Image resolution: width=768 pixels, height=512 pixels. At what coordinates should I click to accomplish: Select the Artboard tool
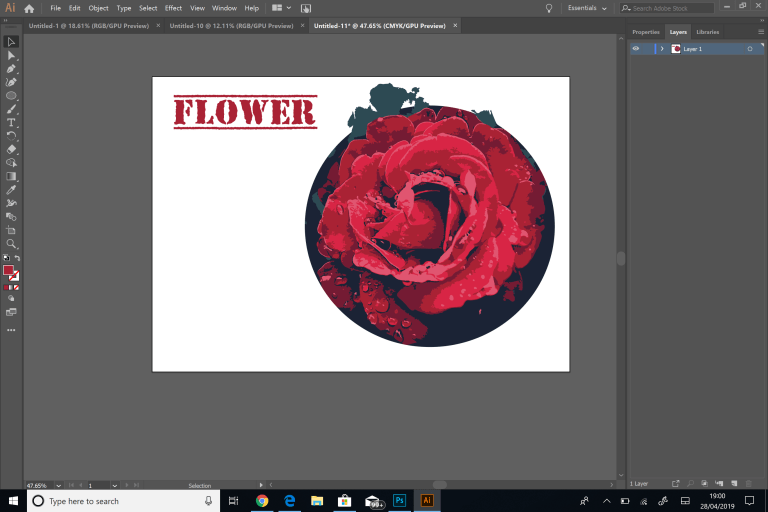click(11, 230)
